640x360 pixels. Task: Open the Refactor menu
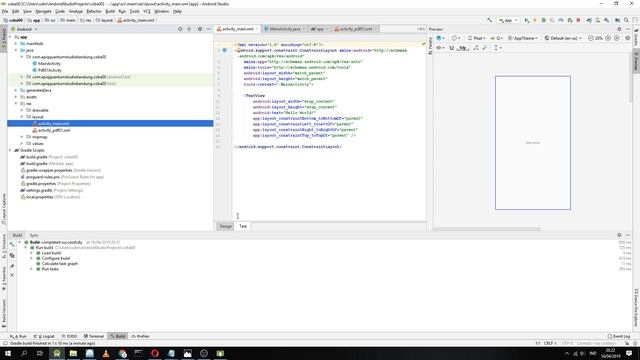[93, 11]
